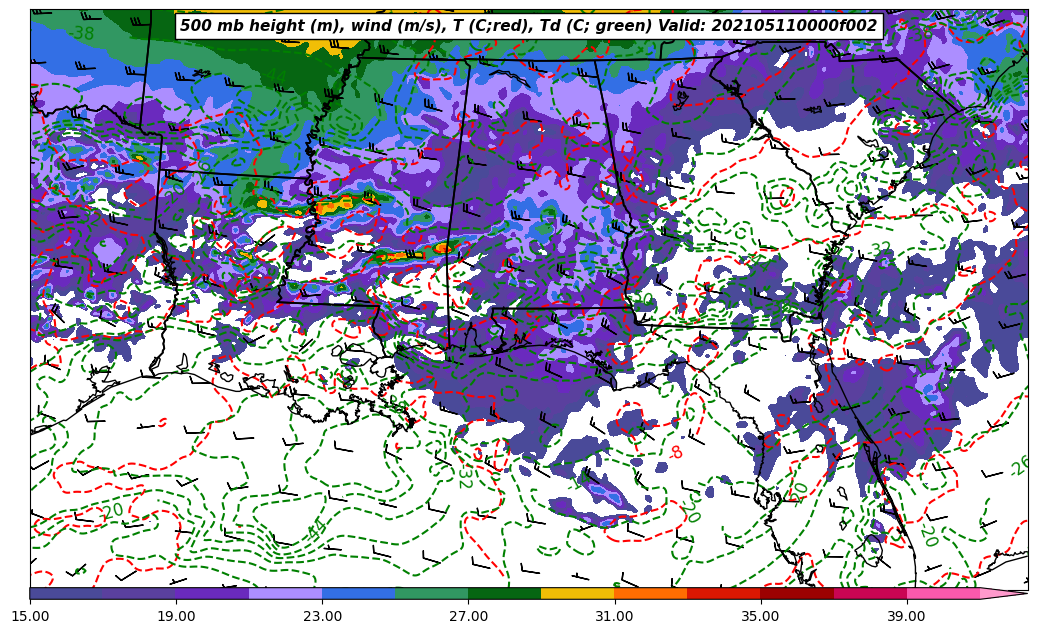
Task: Select the dark maroon colorbar segment
Action: pyautogui.click(x=796, y=594)
